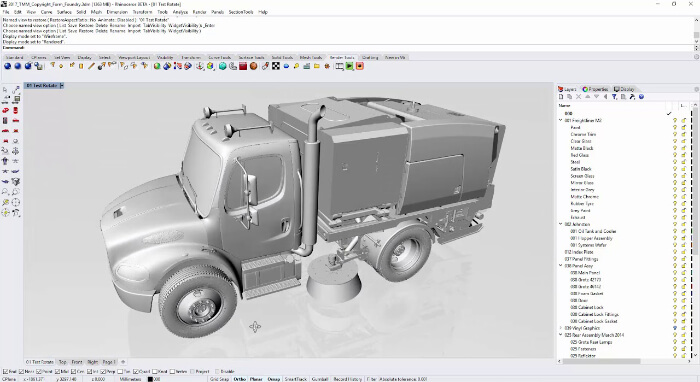Open the Surface menu
Image resolution: width=700 pixels, height=382 pixels.
click(x=64, y=12)
